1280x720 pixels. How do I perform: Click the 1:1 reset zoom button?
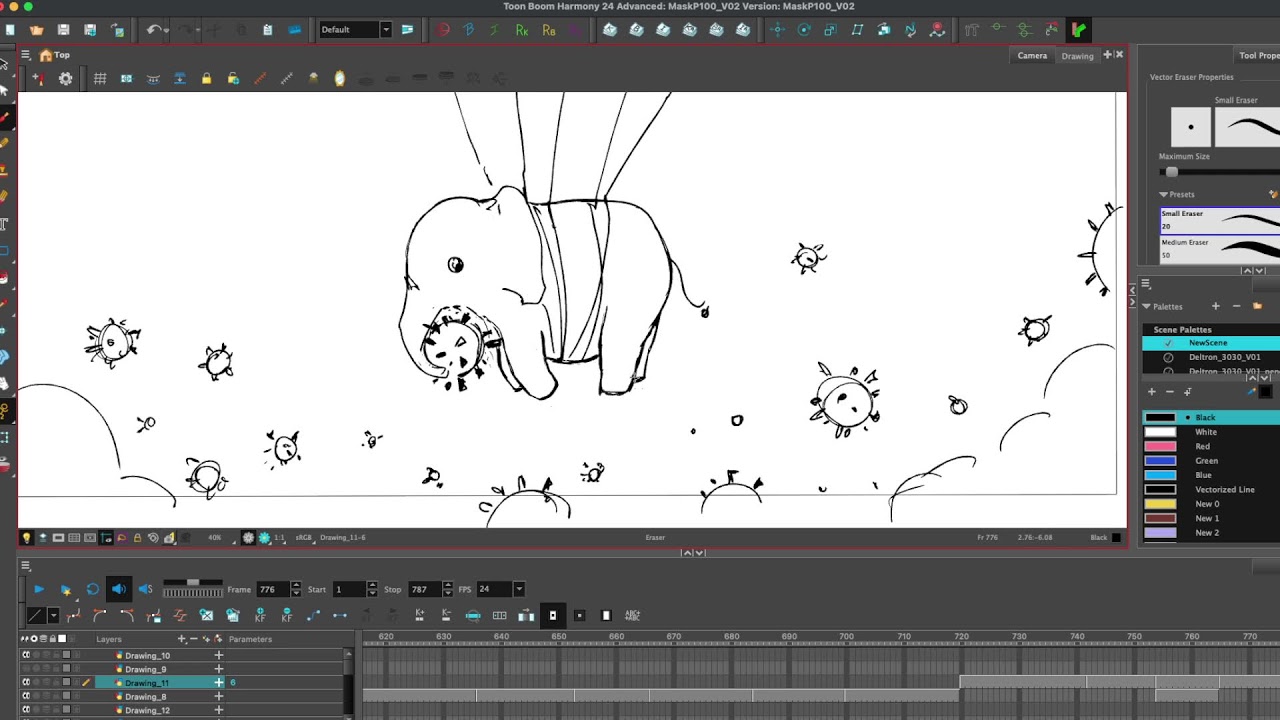279,538
